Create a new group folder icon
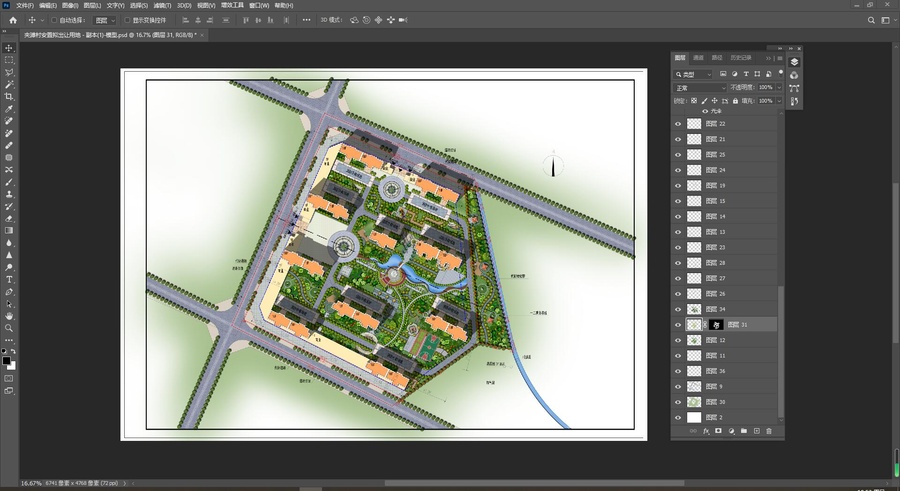The width and height of the screenshot is (900, 491). tap(744, 431)
